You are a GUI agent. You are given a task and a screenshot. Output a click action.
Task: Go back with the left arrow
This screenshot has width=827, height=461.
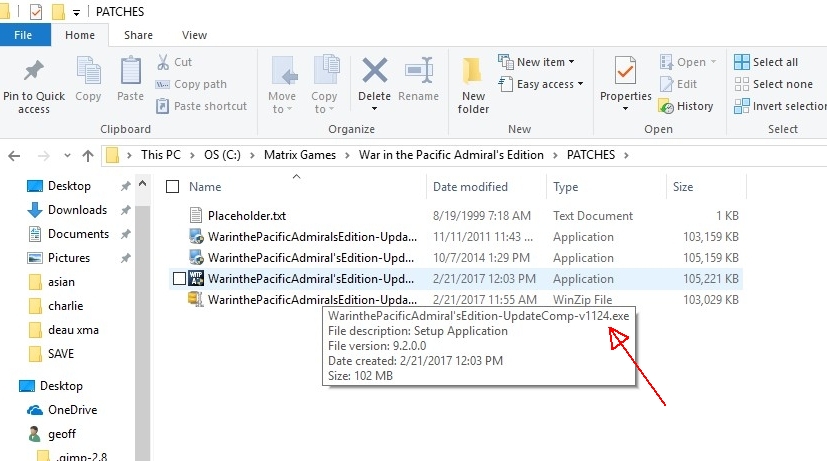coord(14,156)
